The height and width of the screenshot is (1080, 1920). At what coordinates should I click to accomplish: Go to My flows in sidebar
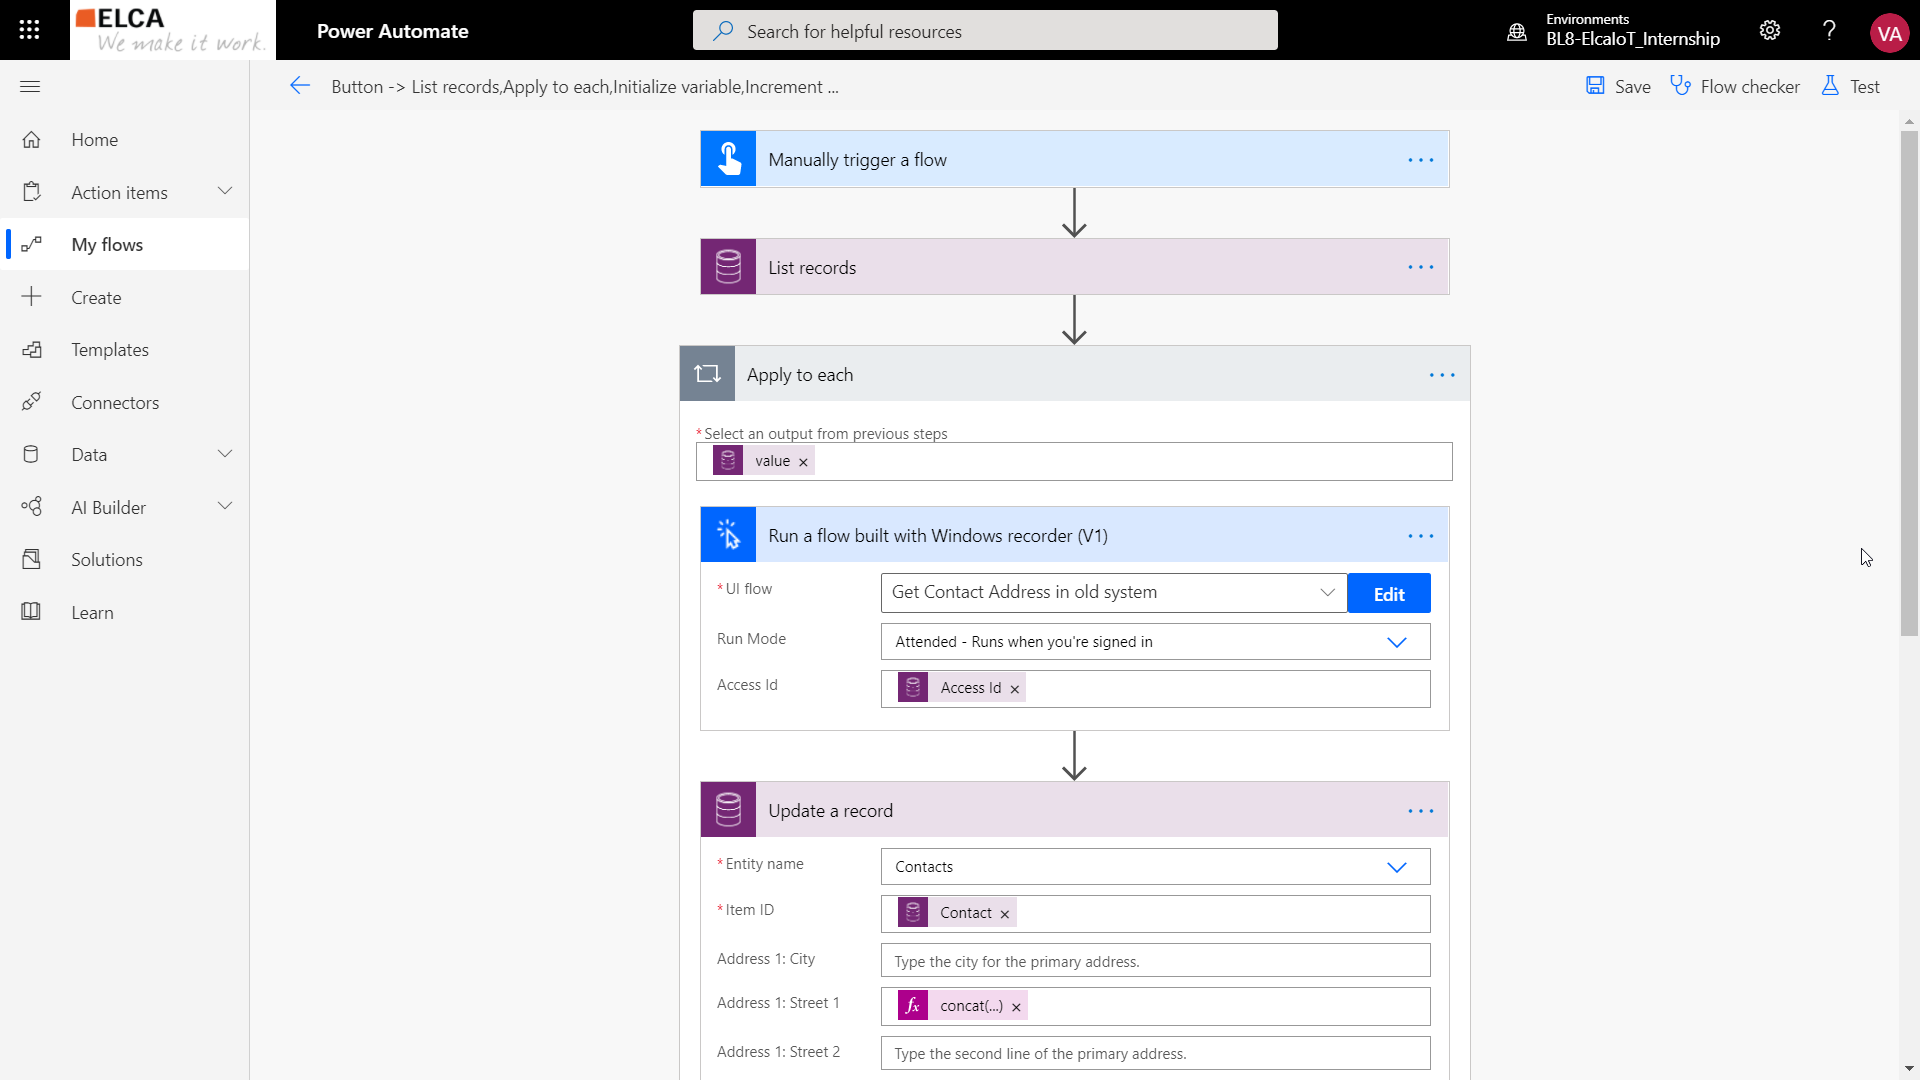tap(107, 245)
